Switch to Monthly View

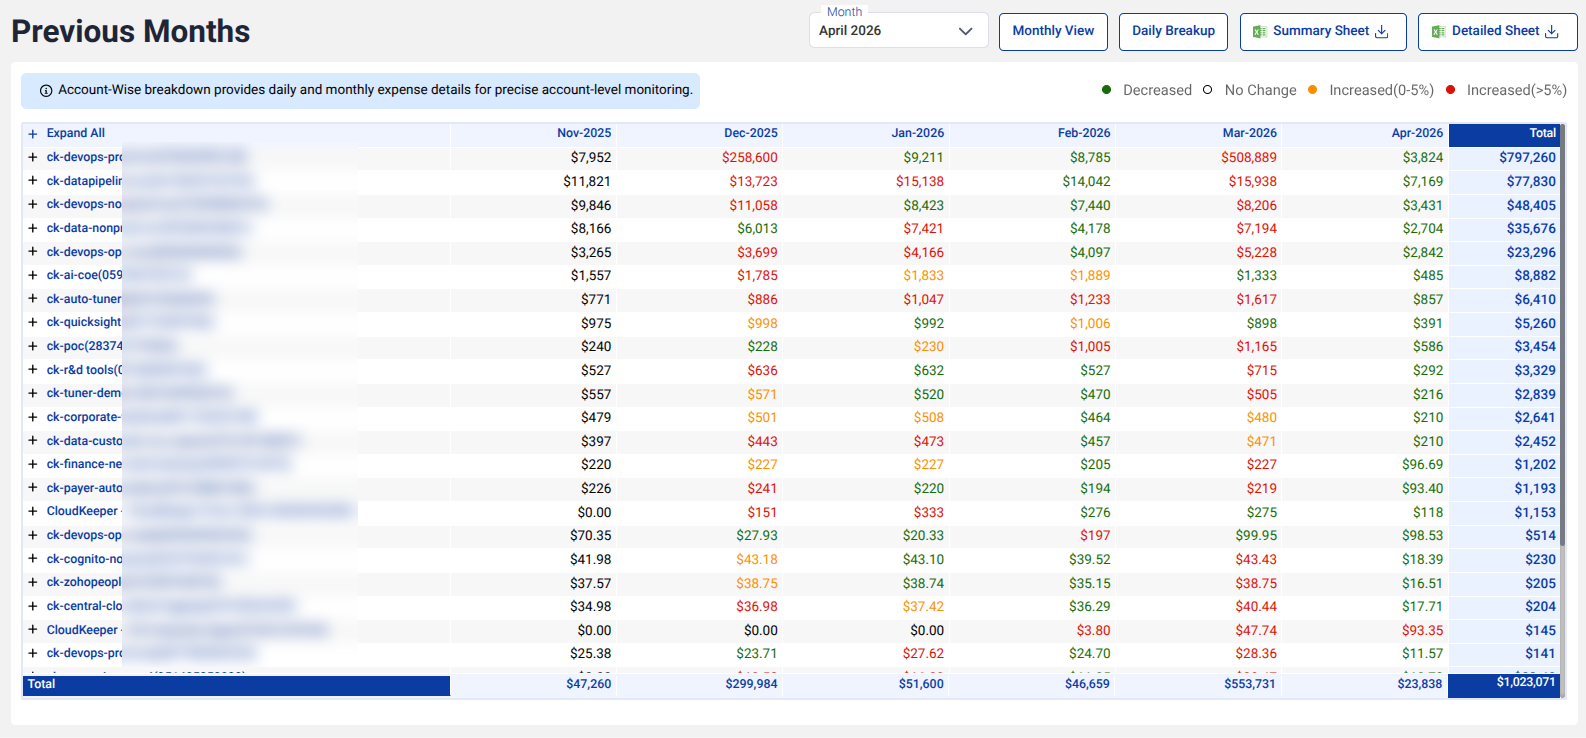pyautogui.click(x=1053, y=31)
